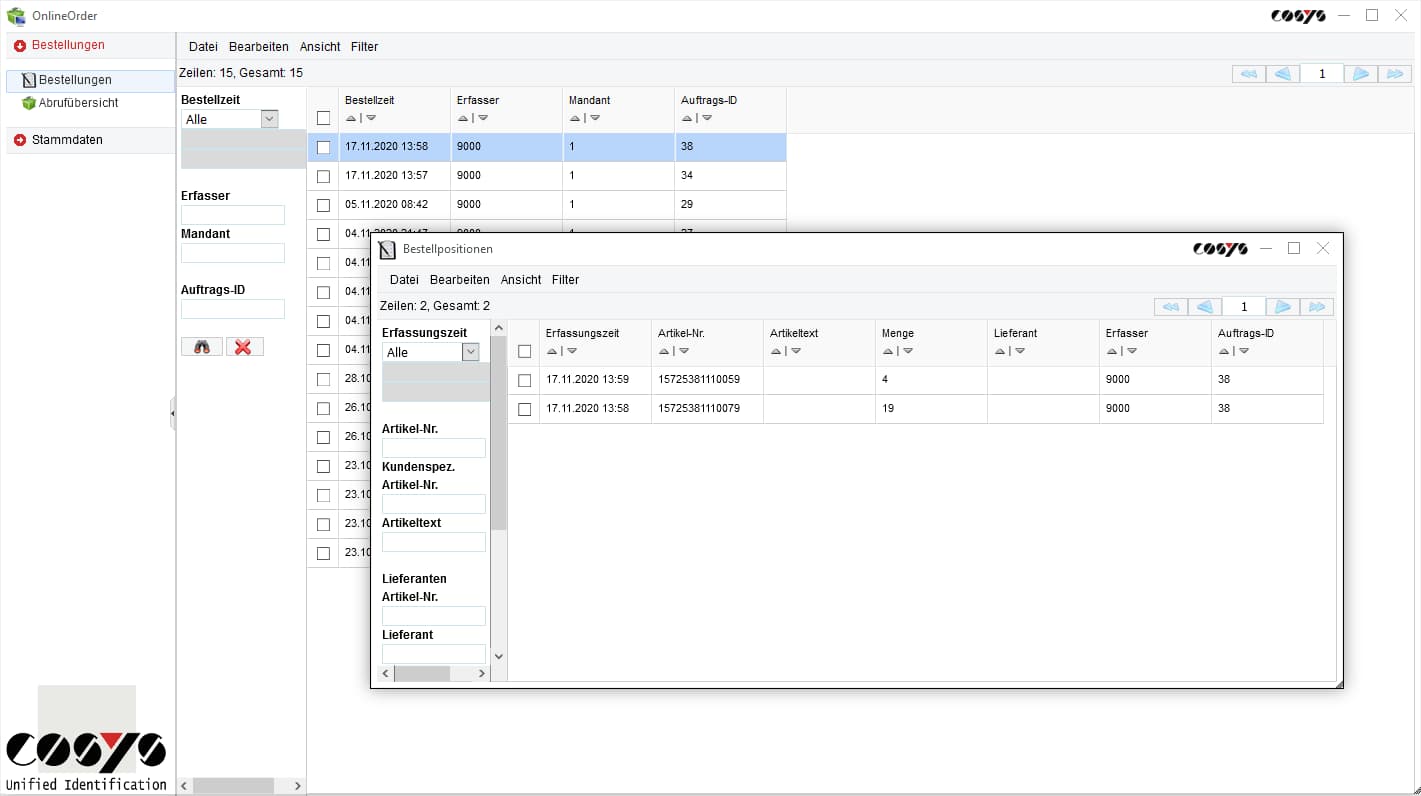
Task: Sort Artikel-Nr. column descending in Bestellpositionen
Action: coord(684,351)
